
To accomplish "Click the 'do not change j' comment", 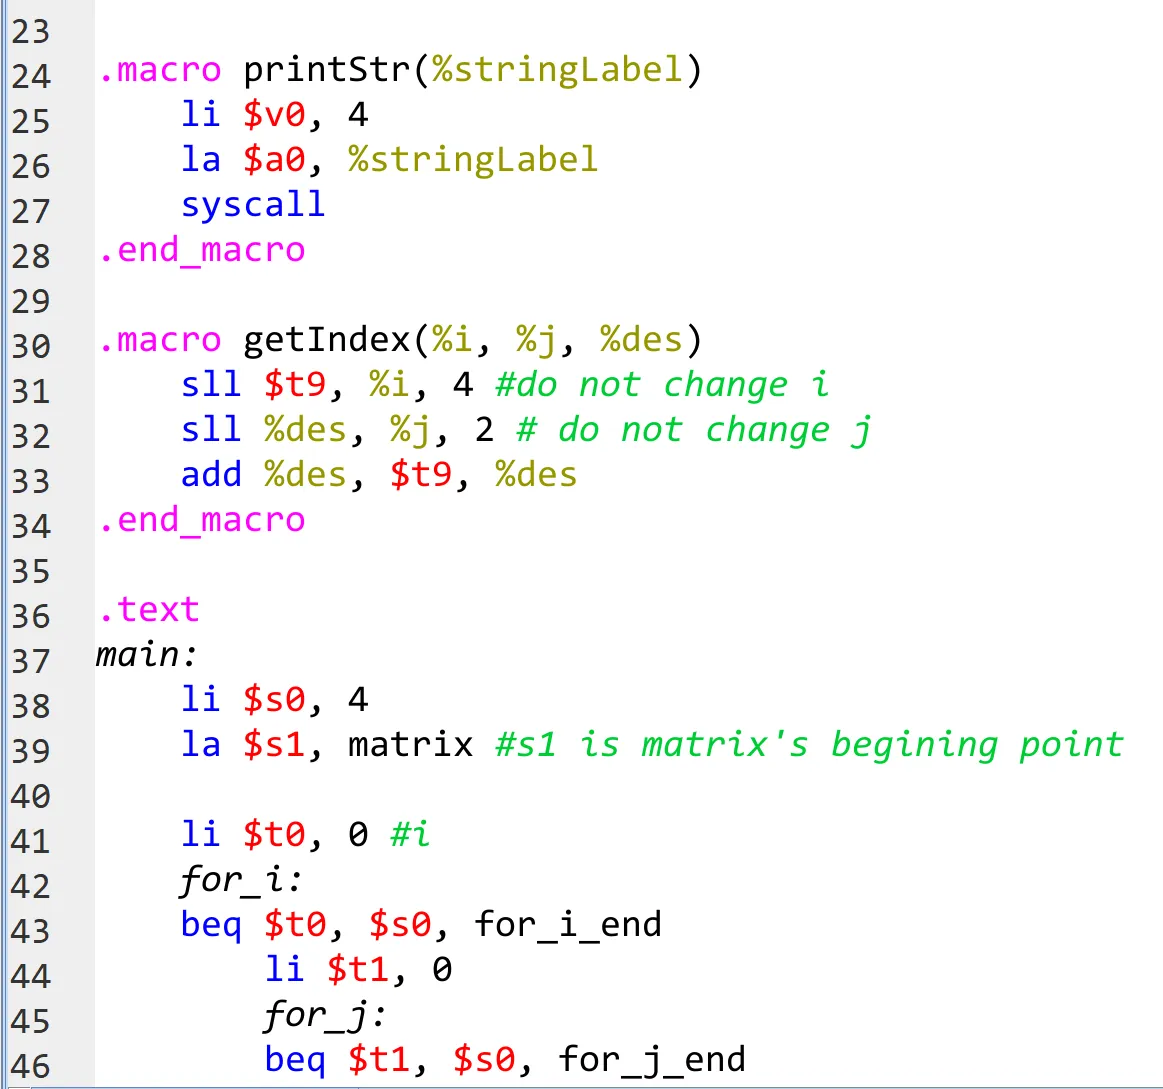I will (694, 430).
